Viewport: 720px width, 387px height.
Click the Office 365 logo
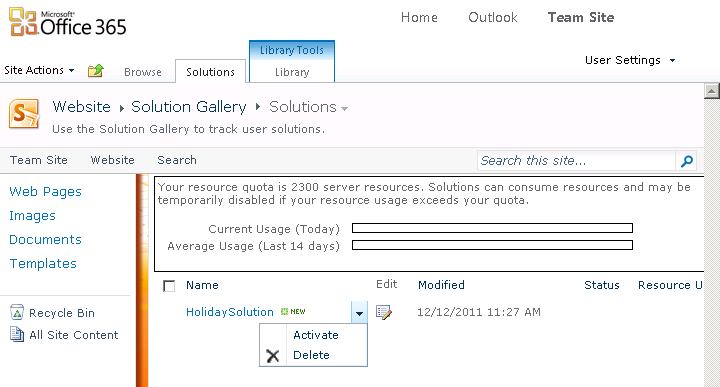[x=68, y=22]
